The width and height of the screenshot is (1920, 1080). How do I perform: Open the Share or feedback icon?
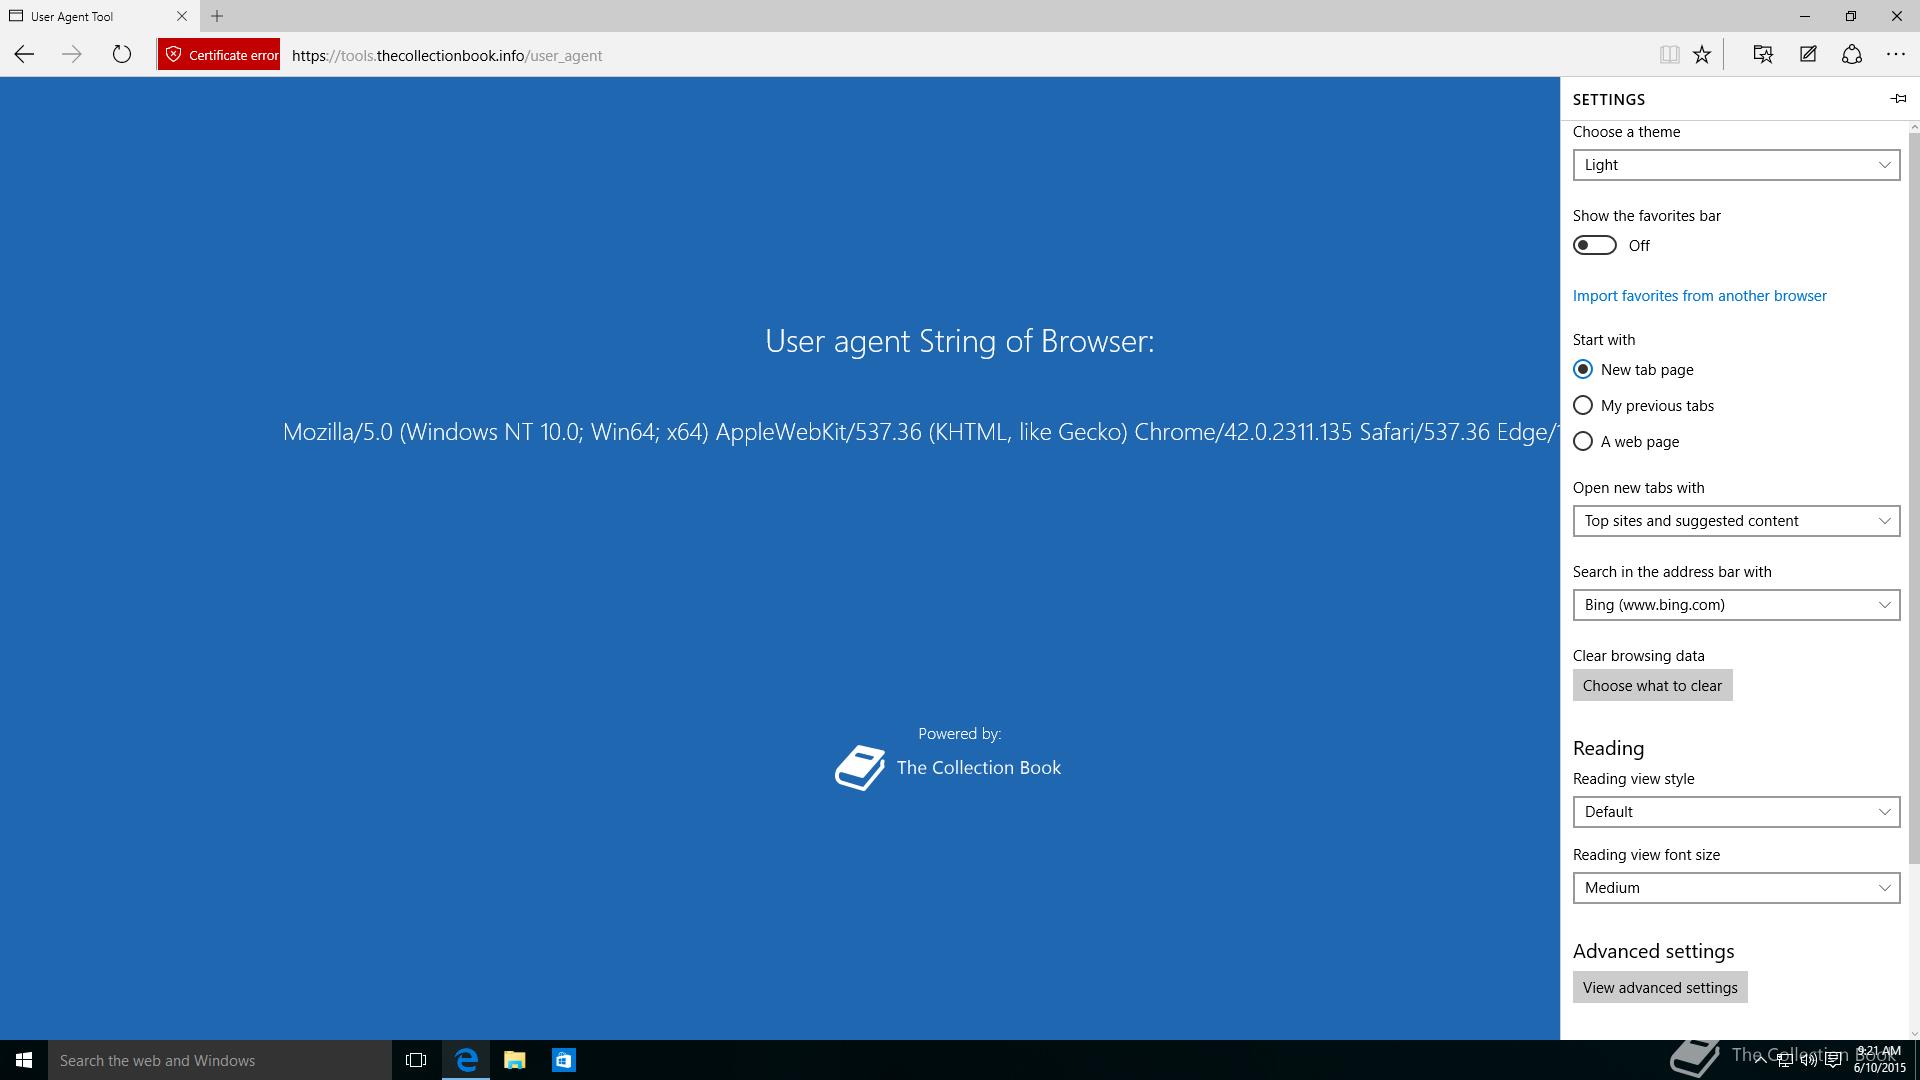pyautogui.click(x=1852, y=55)
